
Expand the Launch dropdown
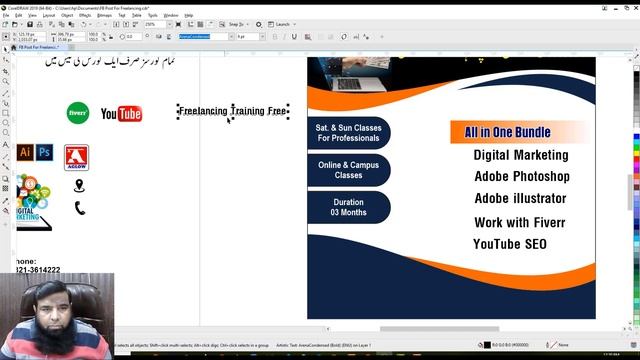tap(295, 24)
